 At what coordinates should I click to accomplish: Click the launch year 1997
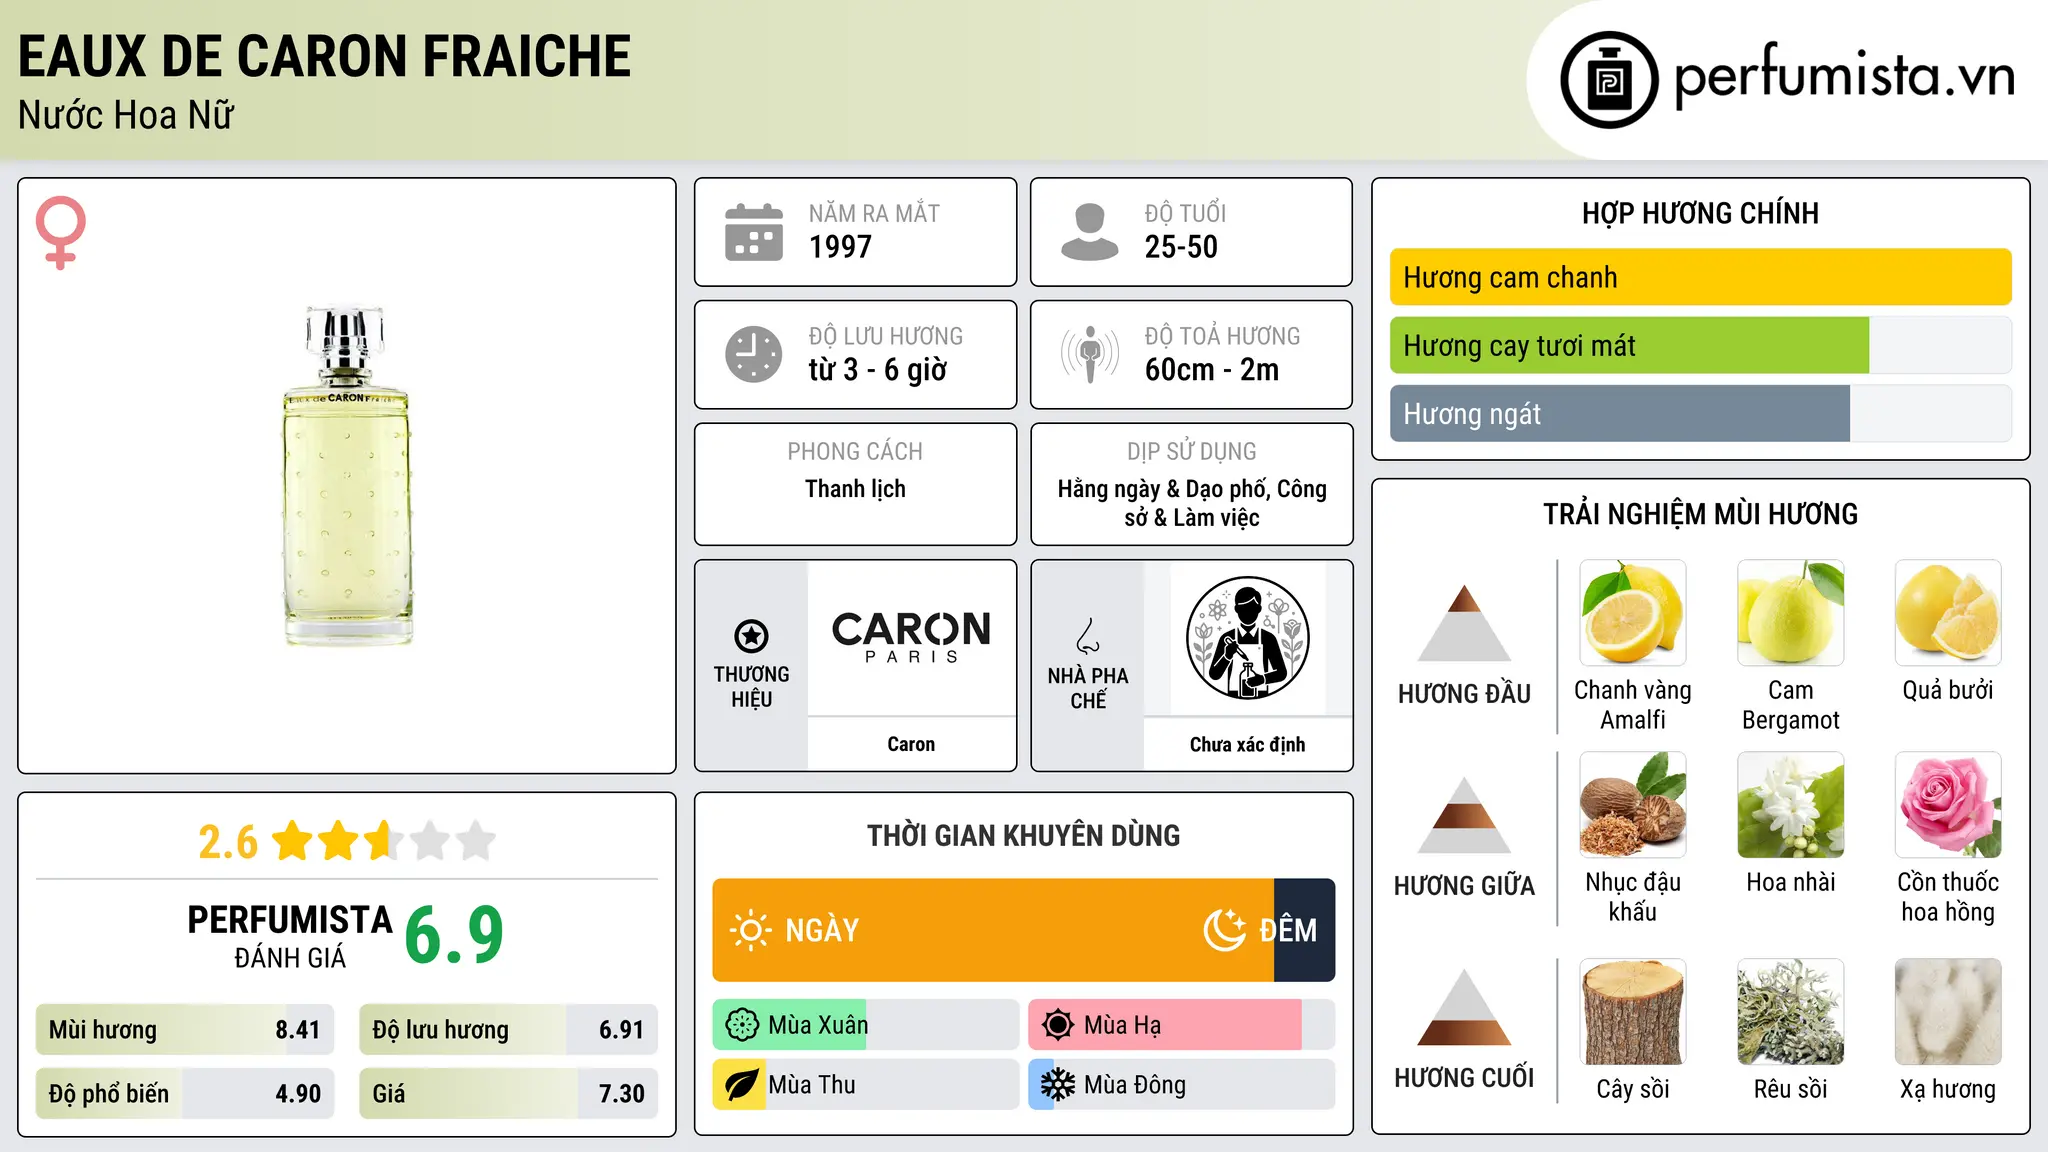click(x=840, y=247)
